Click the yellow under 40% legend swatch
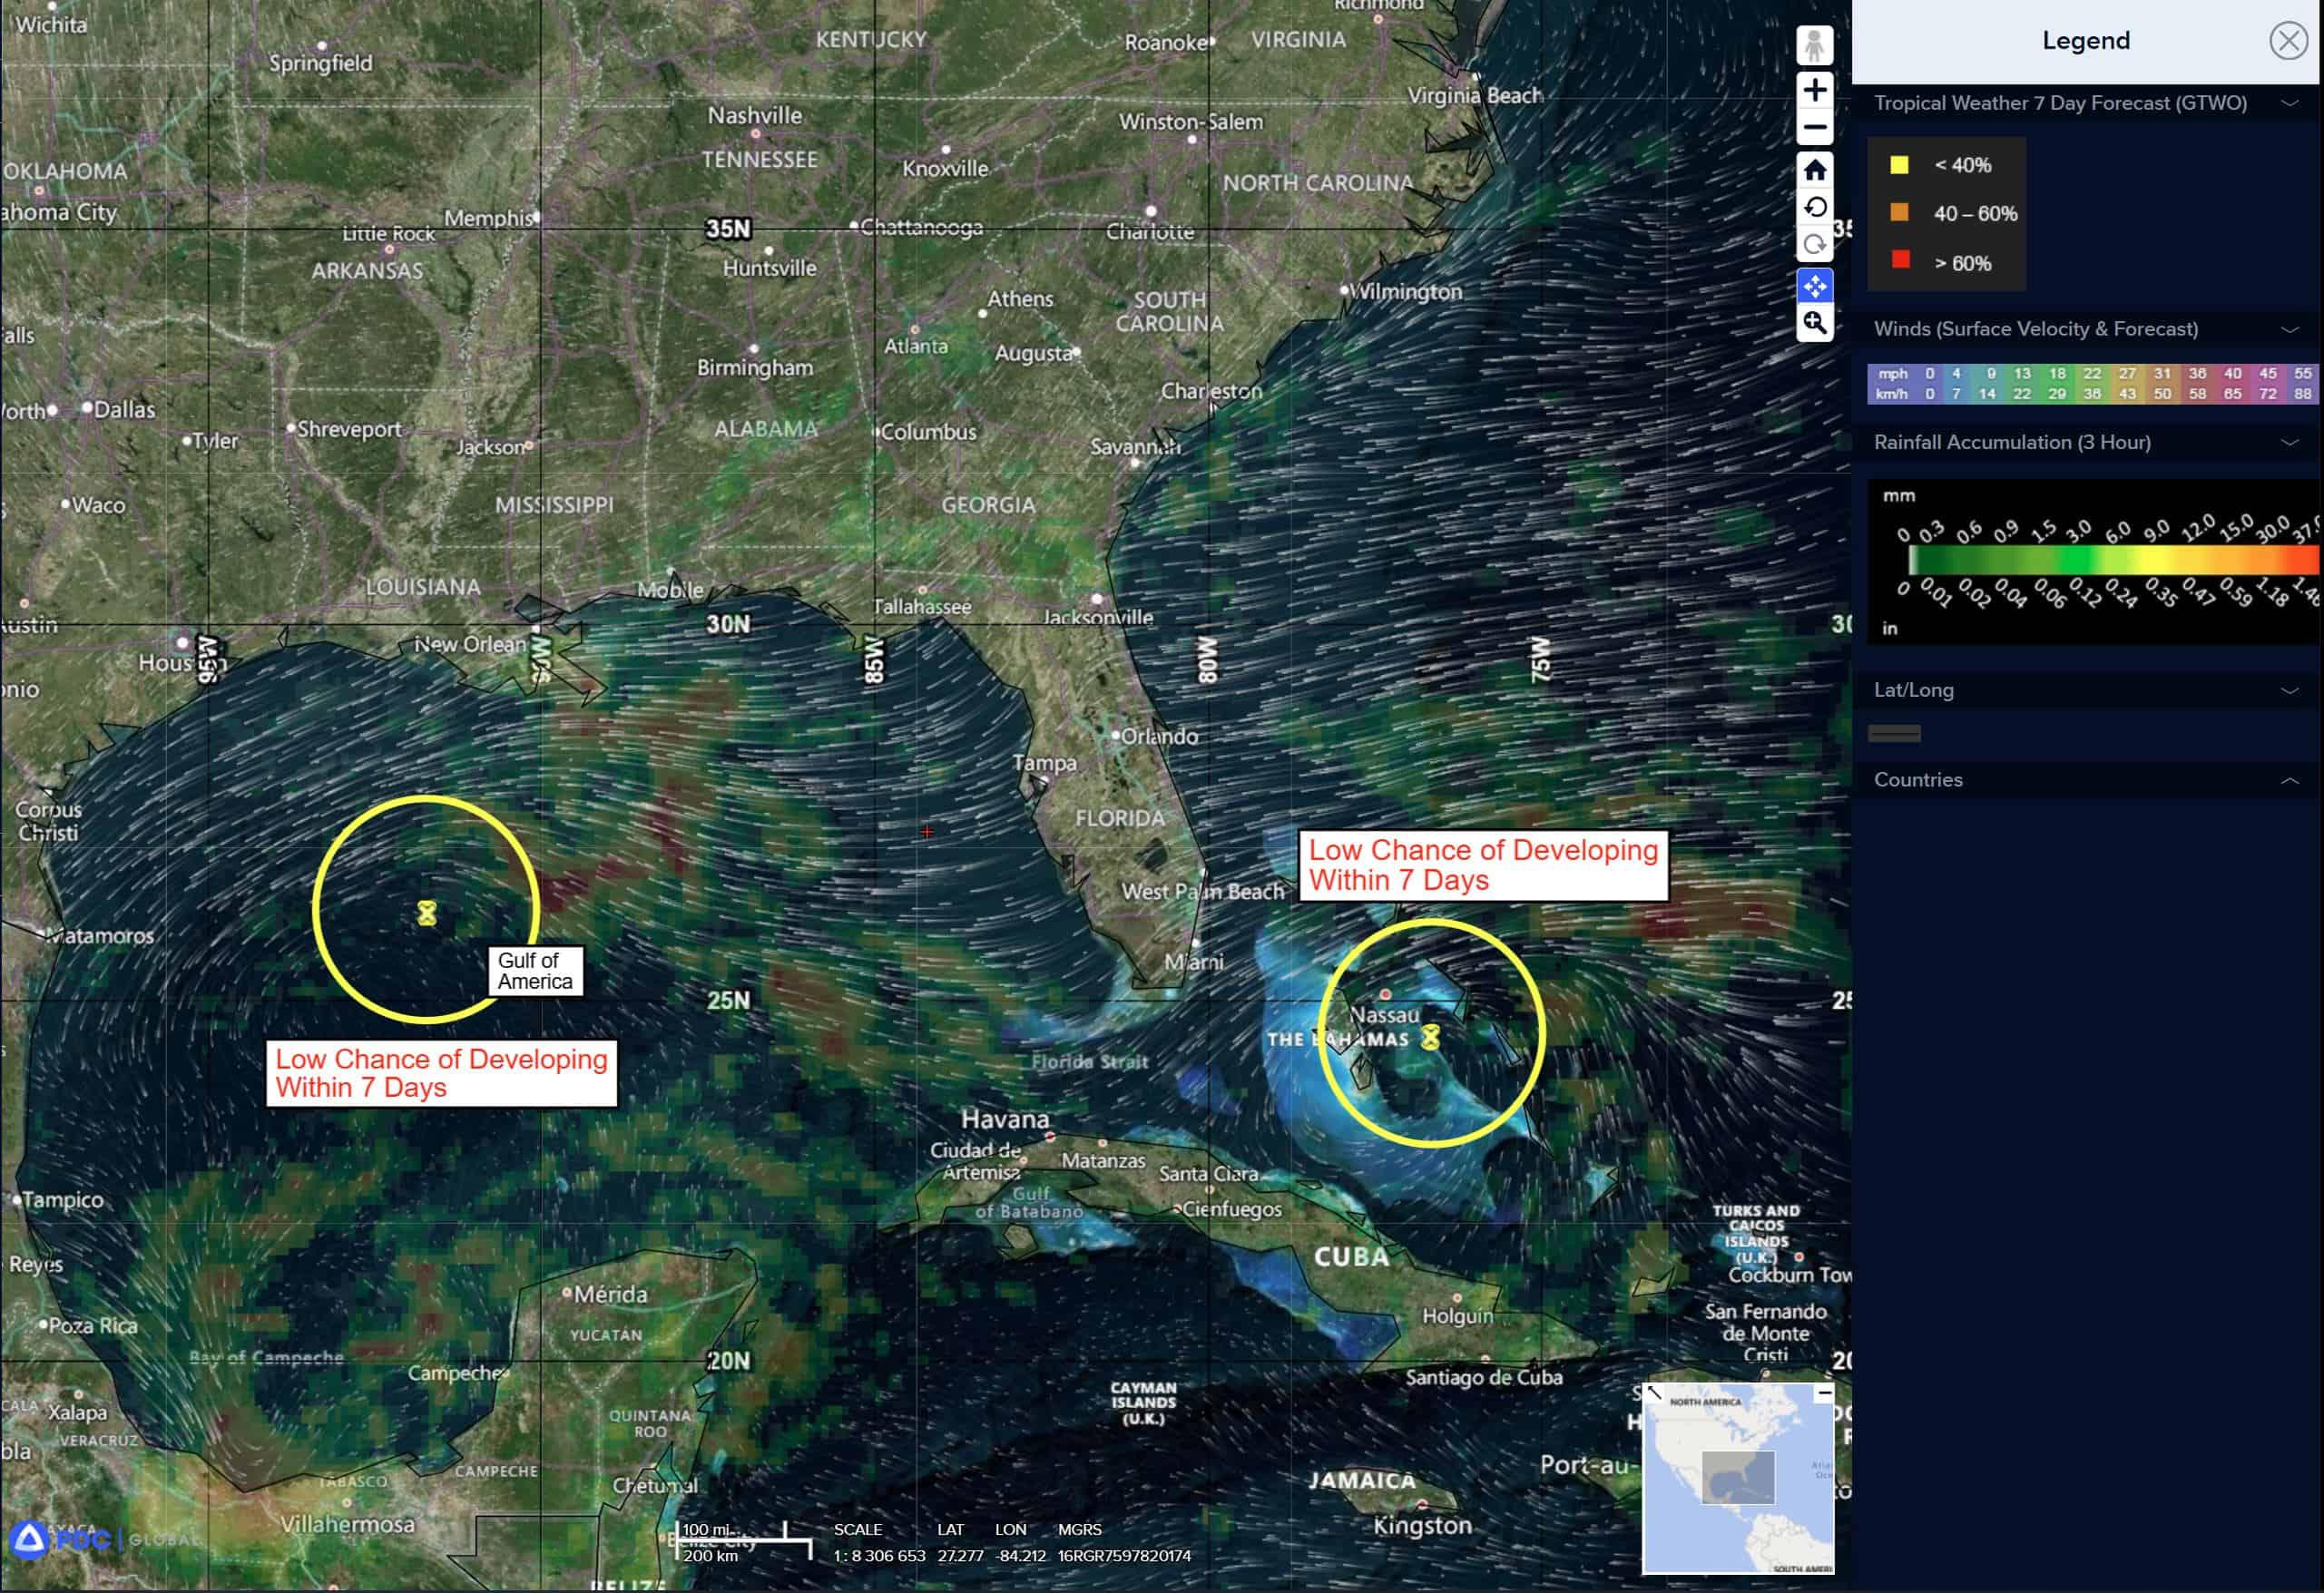Viewport: 2324px width, 1593px height. [1899, 165]
